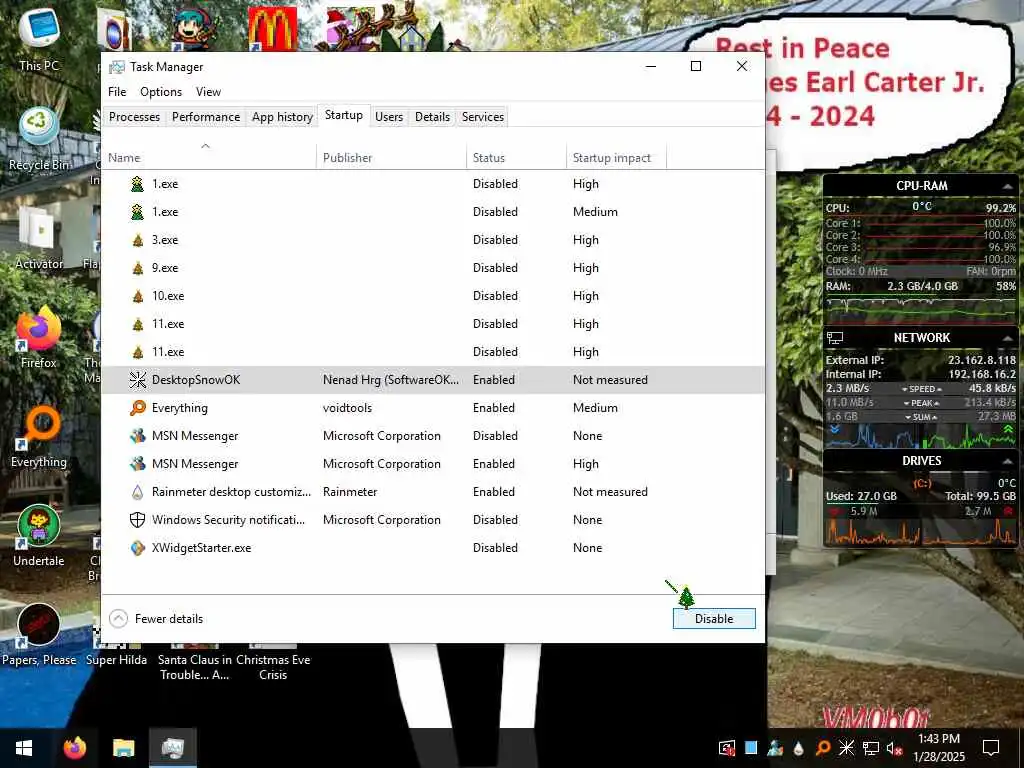Select the XWidgetStarter.exe row name

coord(201,548)
